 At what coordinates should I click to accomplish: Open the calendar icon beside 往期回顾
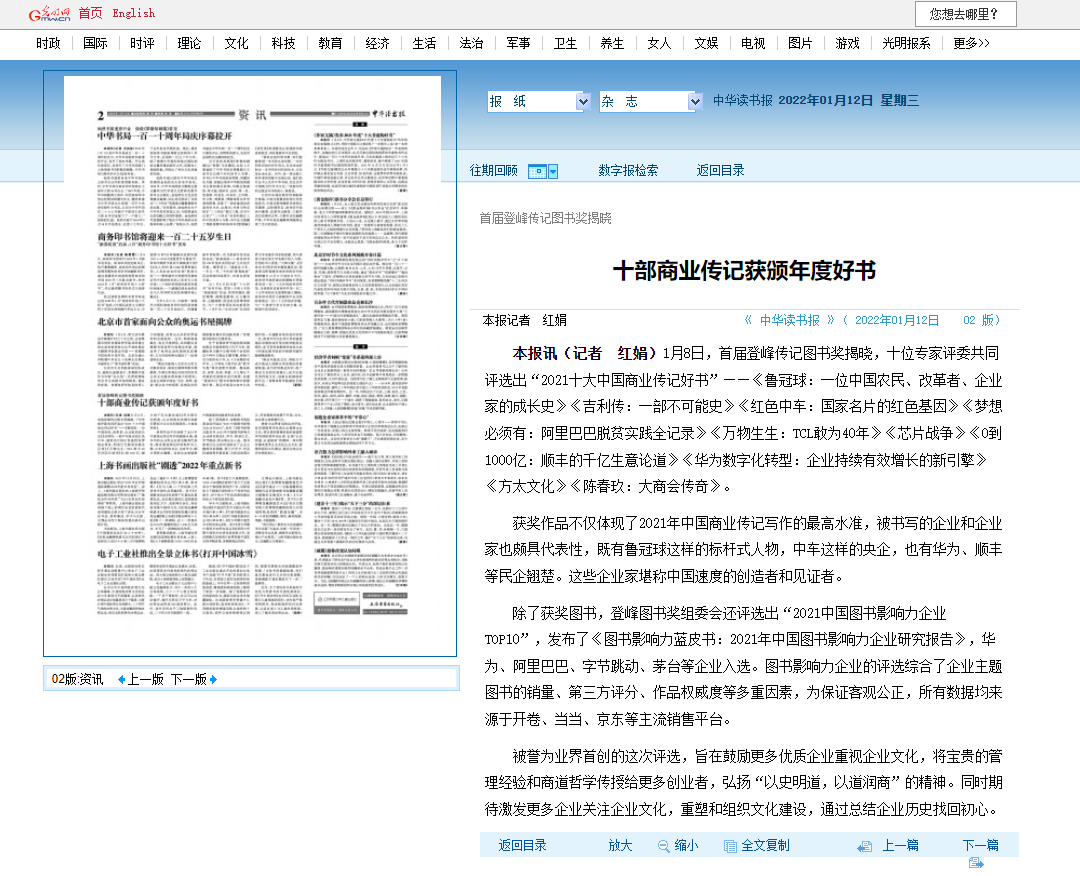click(x=537, y=171)
